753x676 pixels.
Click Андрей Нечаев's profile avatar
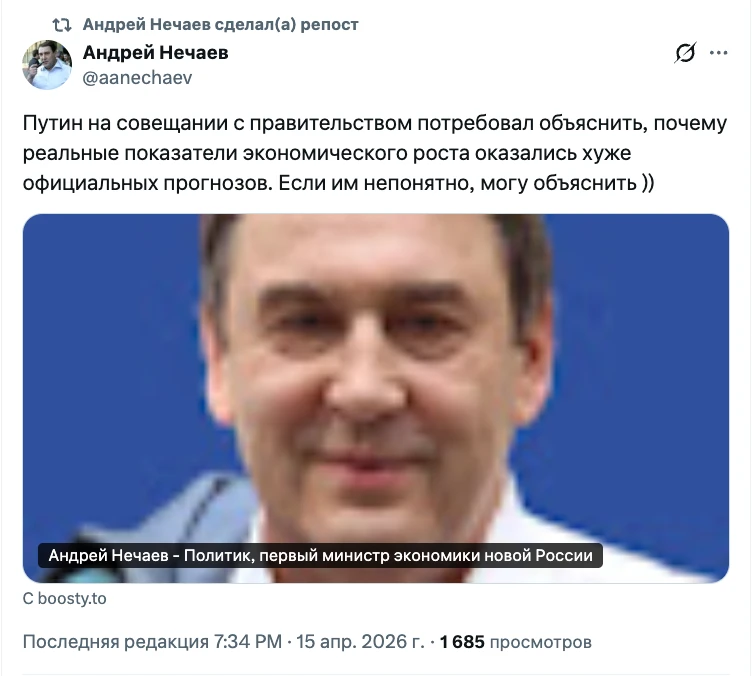[x=47, y=65]
